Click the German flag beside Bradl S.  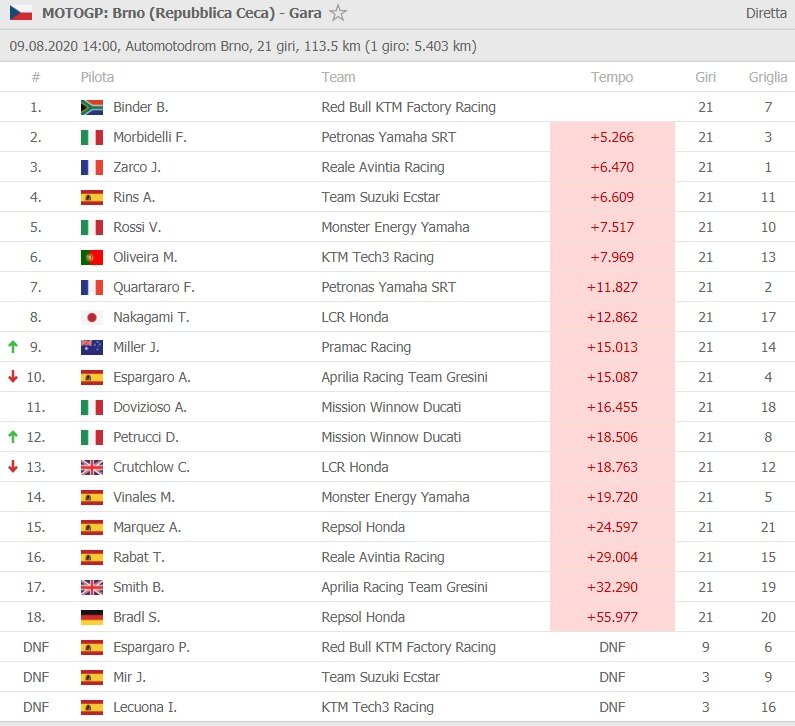(92, 618)
